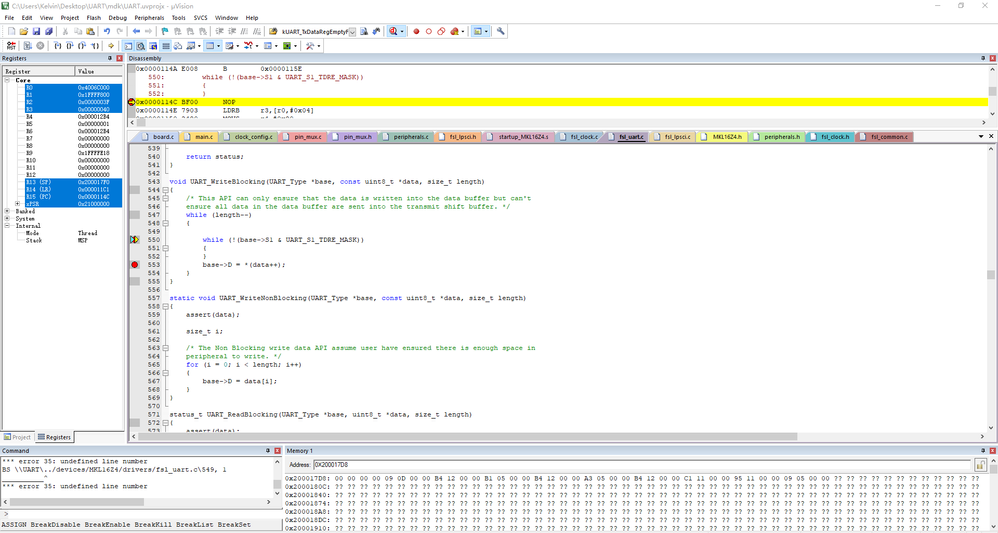Show next statement with yellow arrow icon
Viewport: 998px width, 533px height.
pos(111,46)
